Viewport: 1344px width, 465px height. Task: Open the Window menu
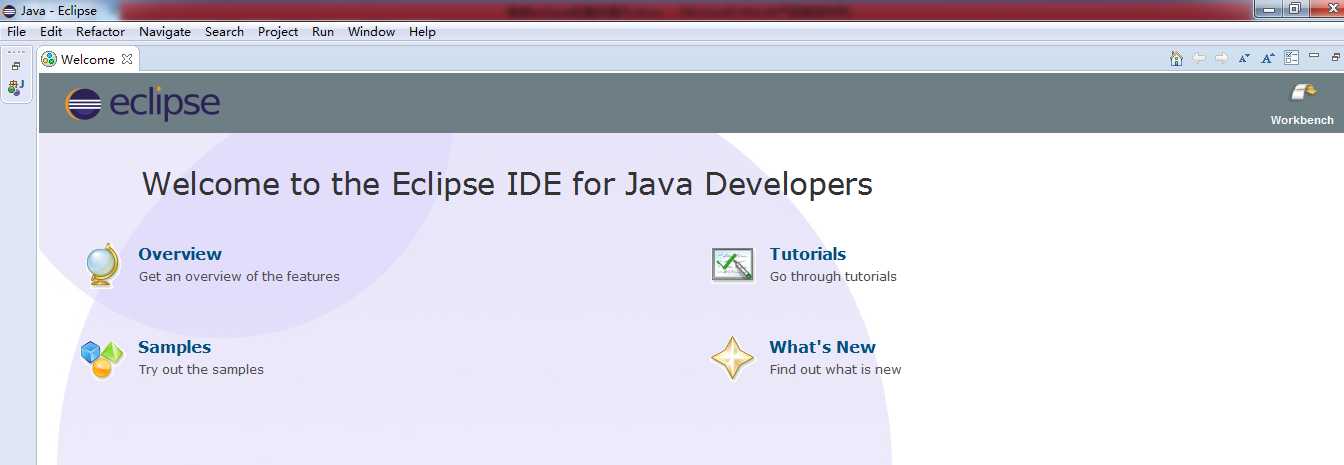click(371, 32)
